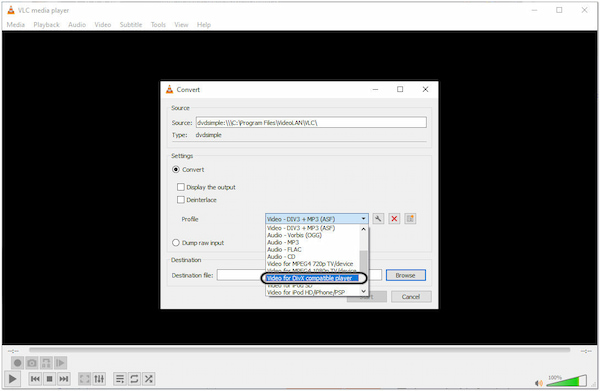Stop playback with the stop button
600x391 pixels.
49,379
